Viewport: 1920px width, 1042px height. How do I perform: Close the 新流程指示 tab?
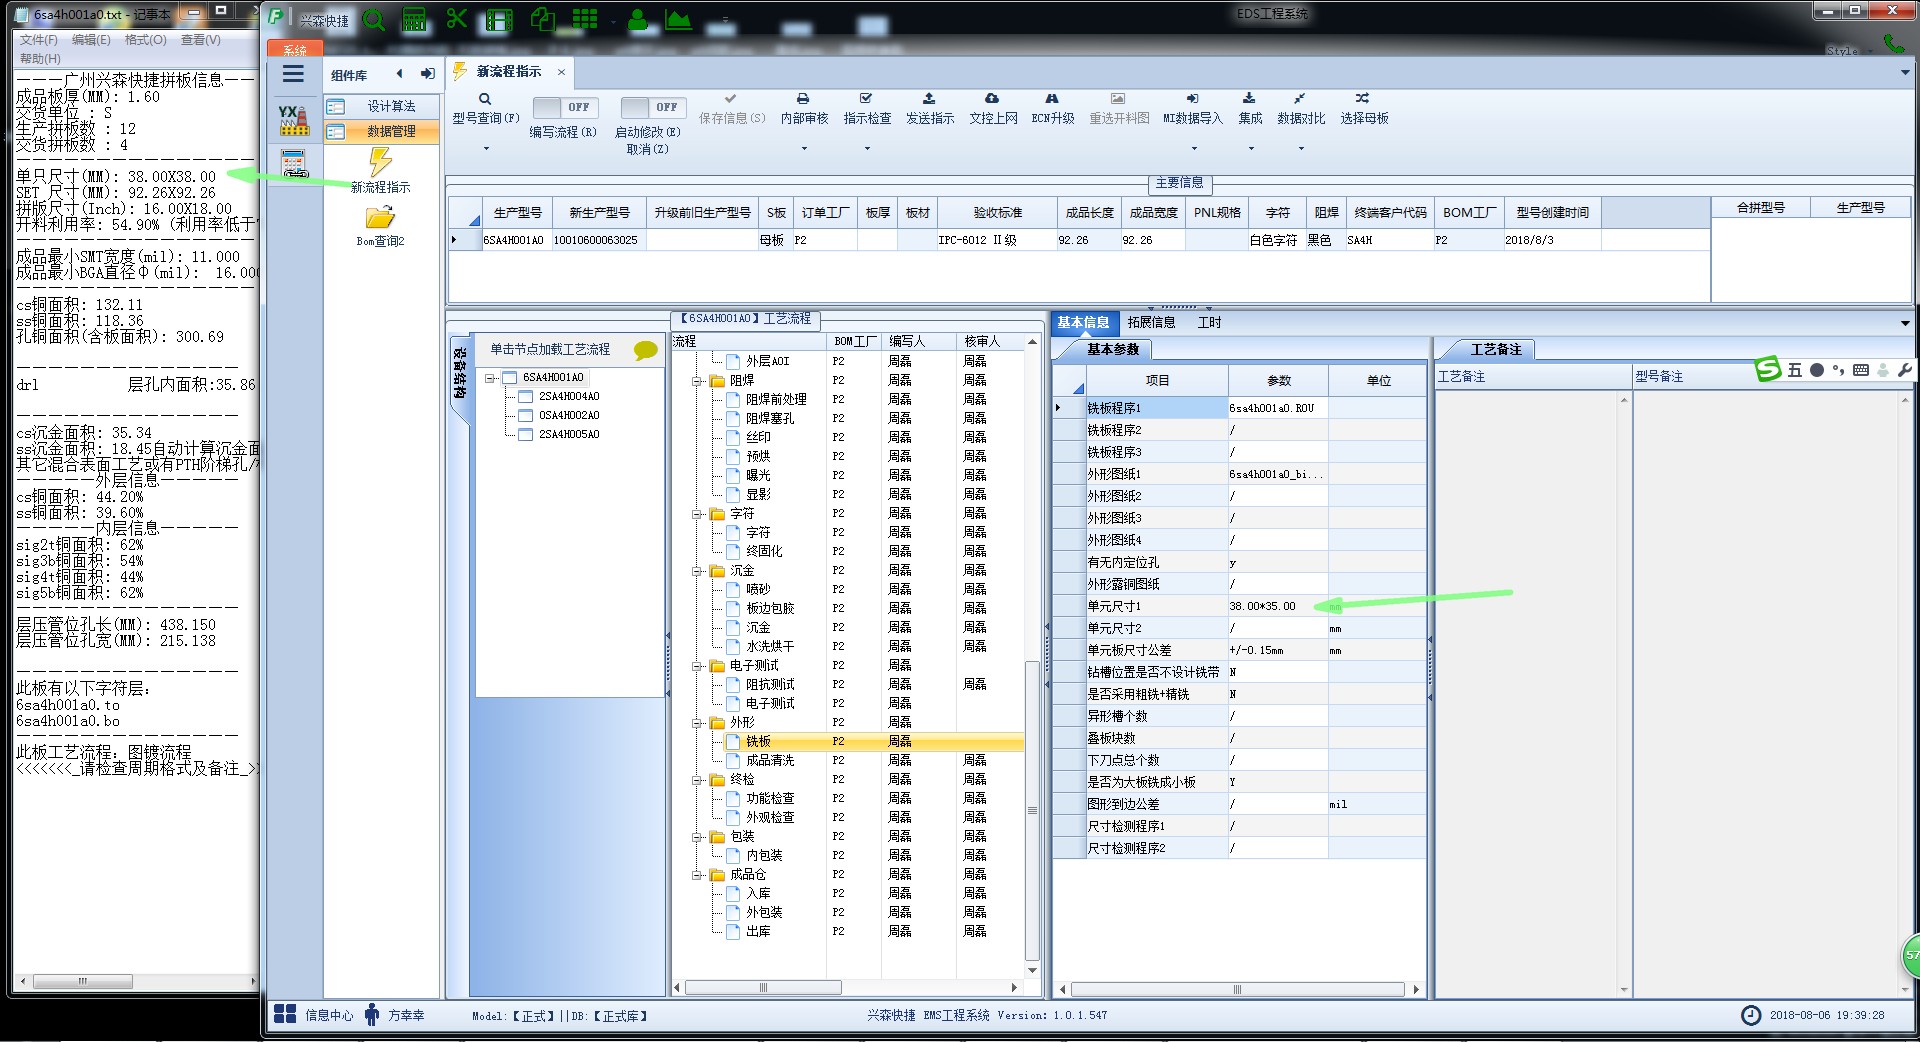point(561,72)
